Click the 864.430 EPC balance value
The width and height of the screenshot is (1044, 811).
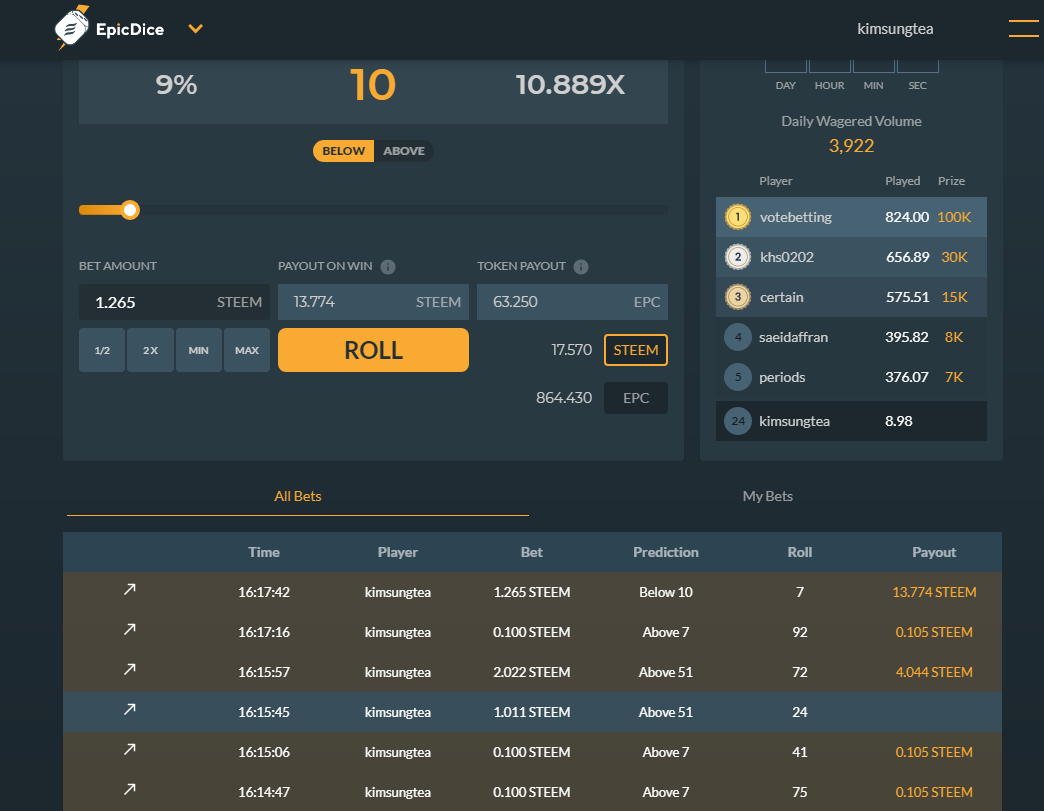click(x=564, y=398)
